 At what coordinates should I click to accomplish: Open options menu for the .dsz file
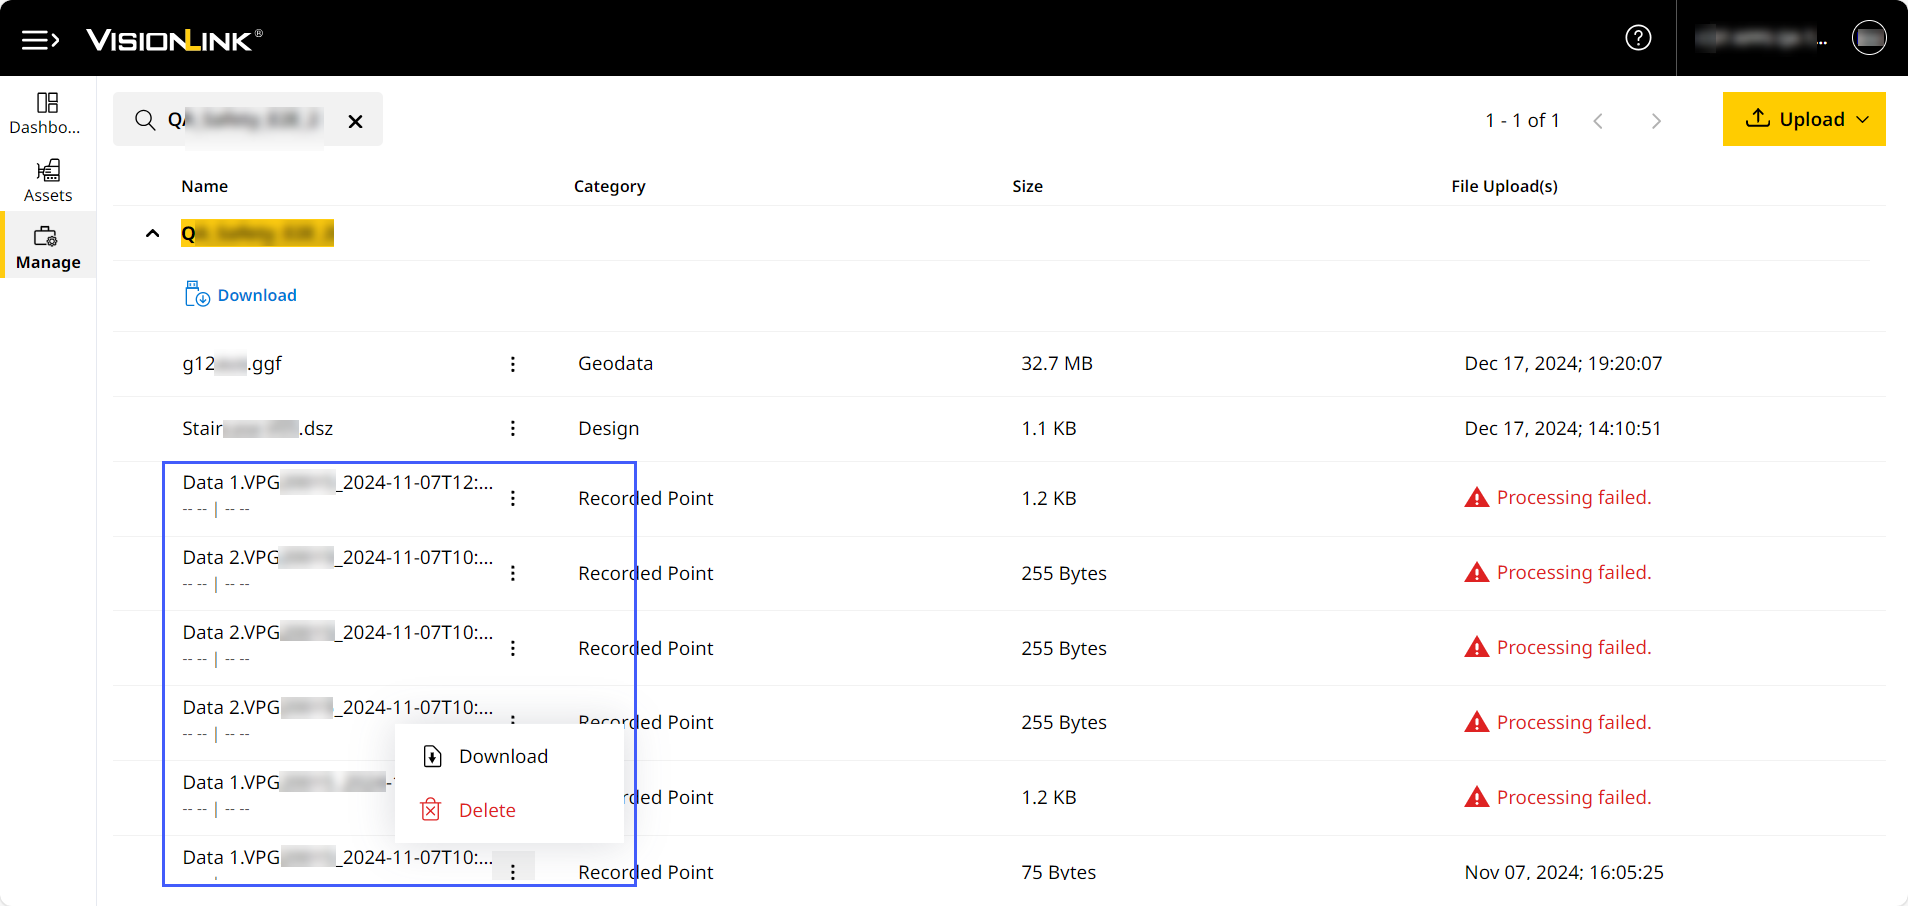coord(513,429)
